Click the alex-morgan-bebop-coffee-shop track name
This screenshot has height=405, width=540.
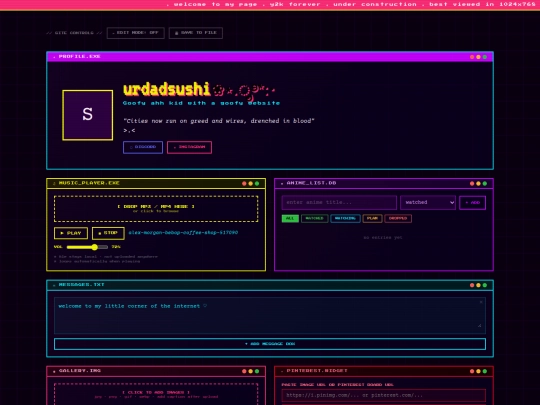[x=183, y=232]
